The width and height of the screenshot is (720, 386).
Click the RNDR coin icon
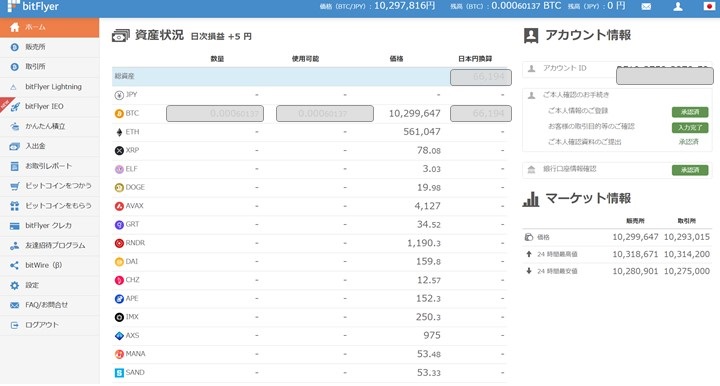point(119,243)
